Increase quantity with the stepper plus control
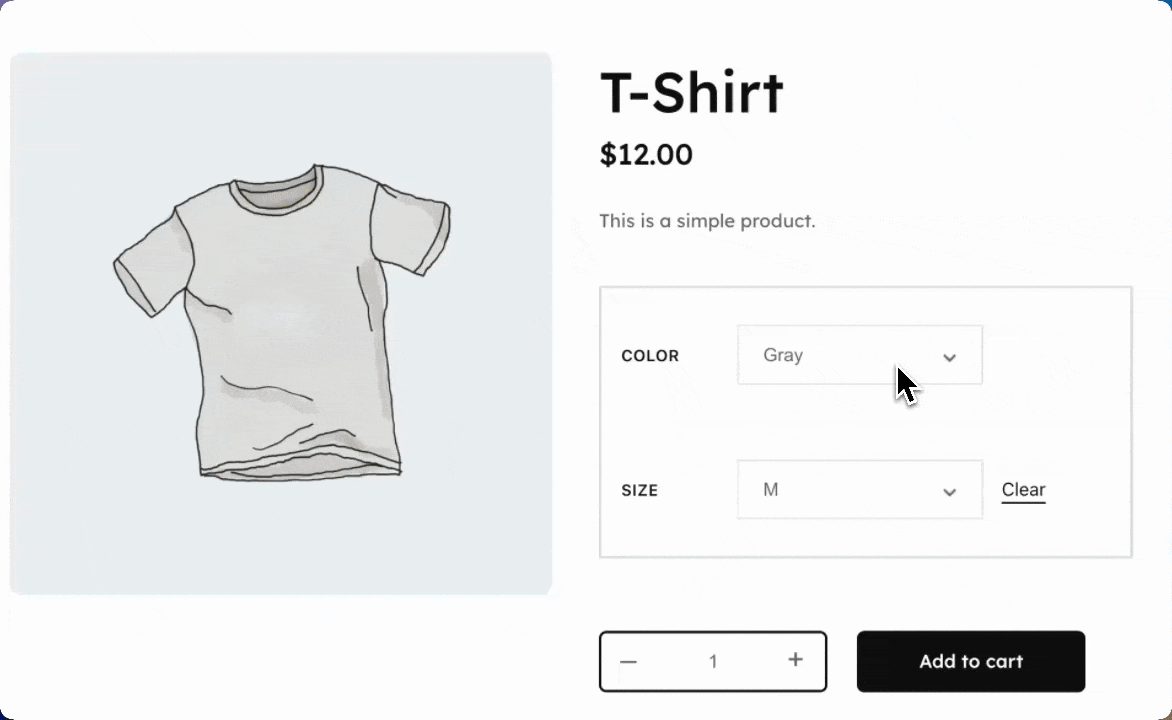Image resolution: width=1172 pixels, height=720 pixels. (x=795, y=660)
